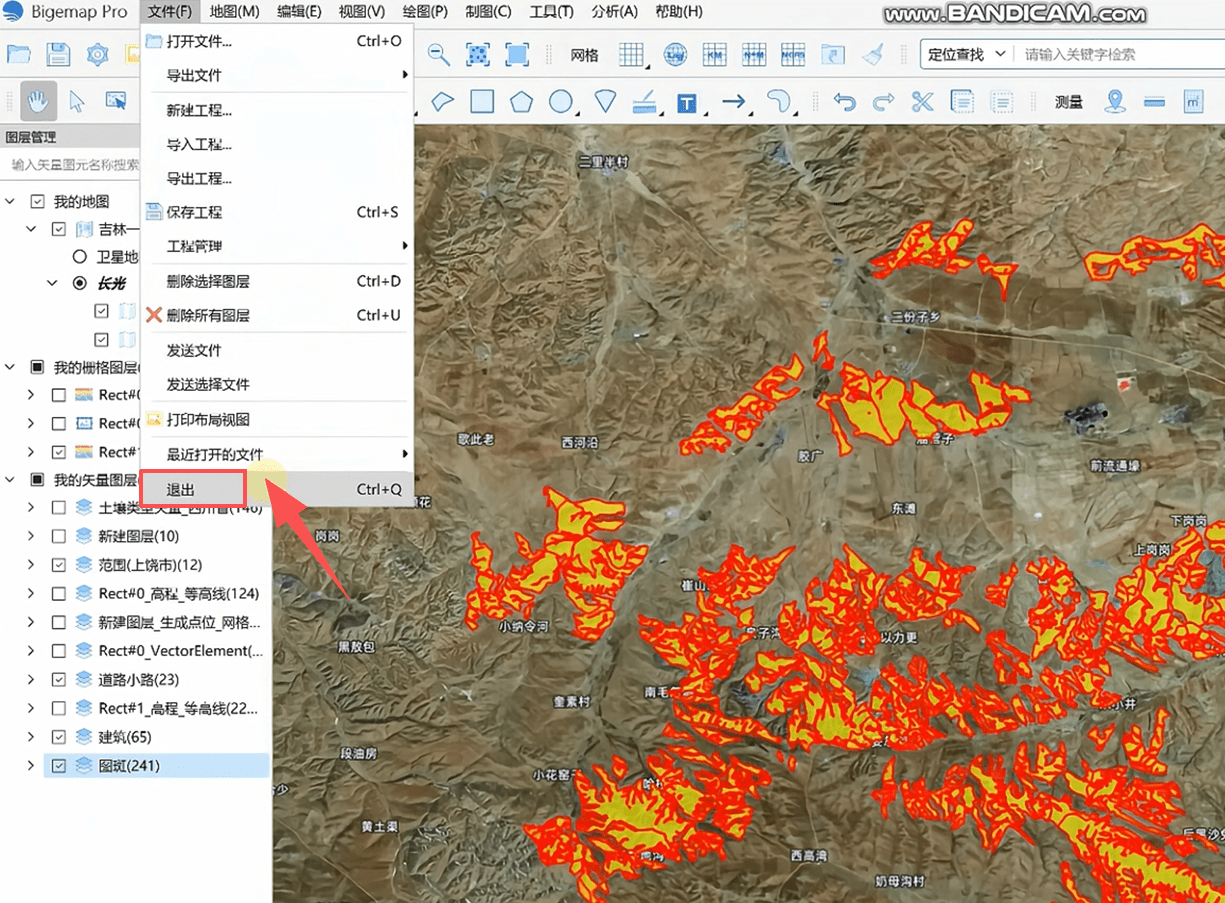Click the broom clear icon
Screen dimensions: 1225x903
coord(873,55)
